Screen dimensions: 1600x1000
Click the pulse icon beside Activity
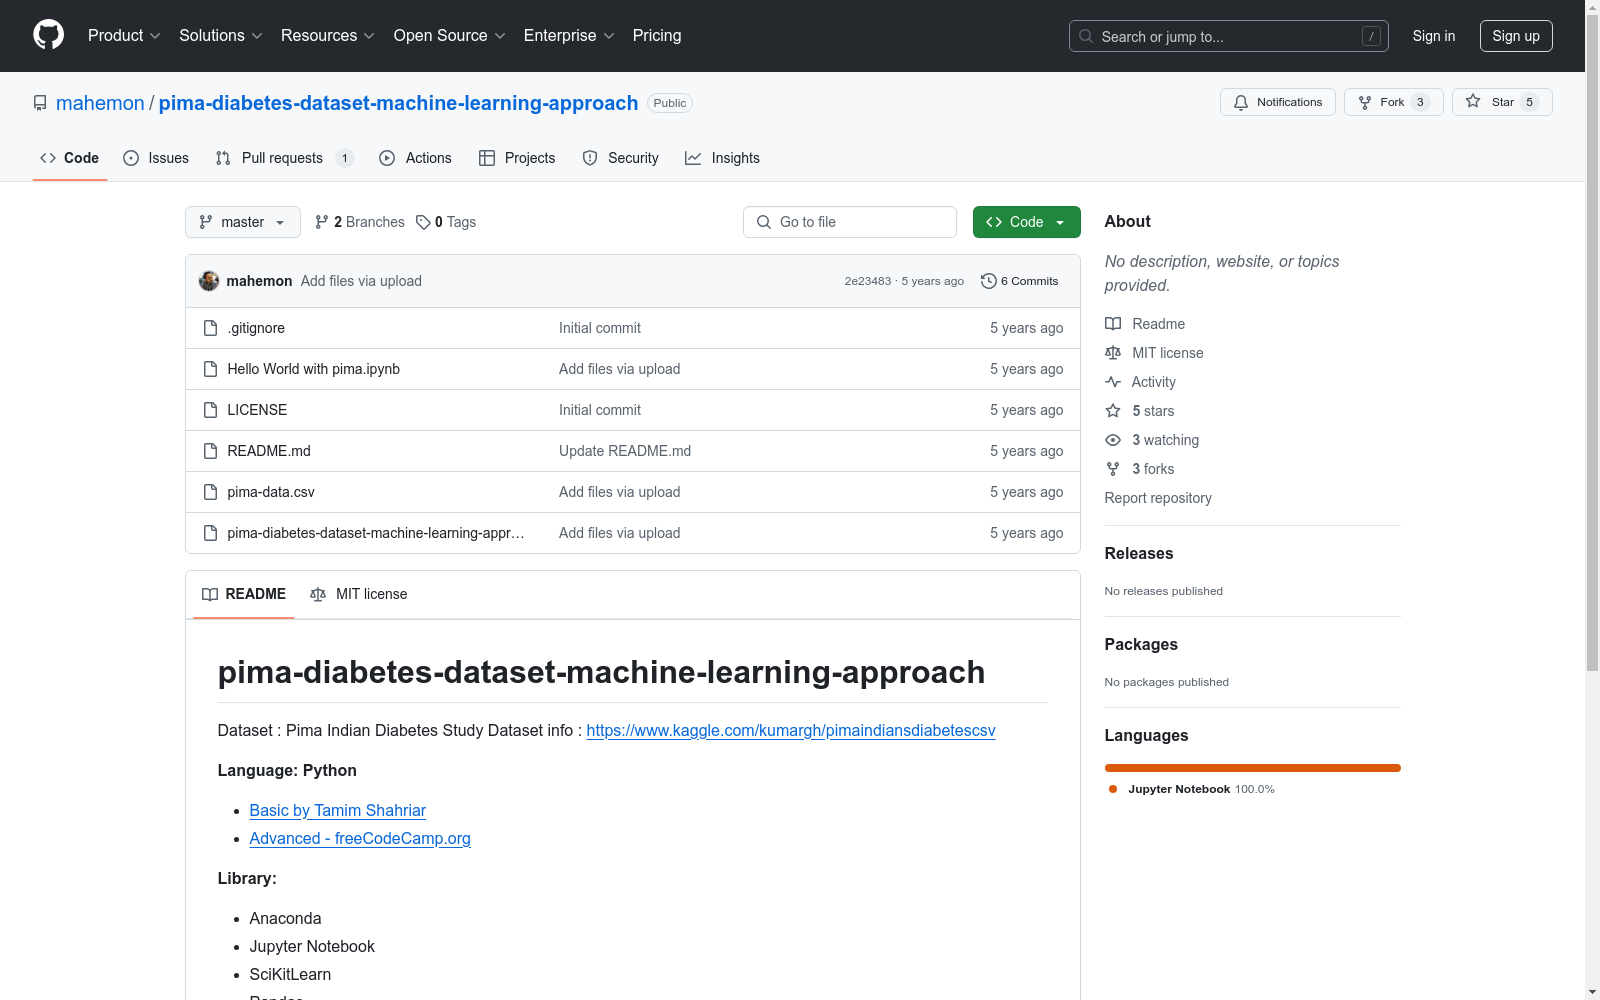tap(1113, 382)
